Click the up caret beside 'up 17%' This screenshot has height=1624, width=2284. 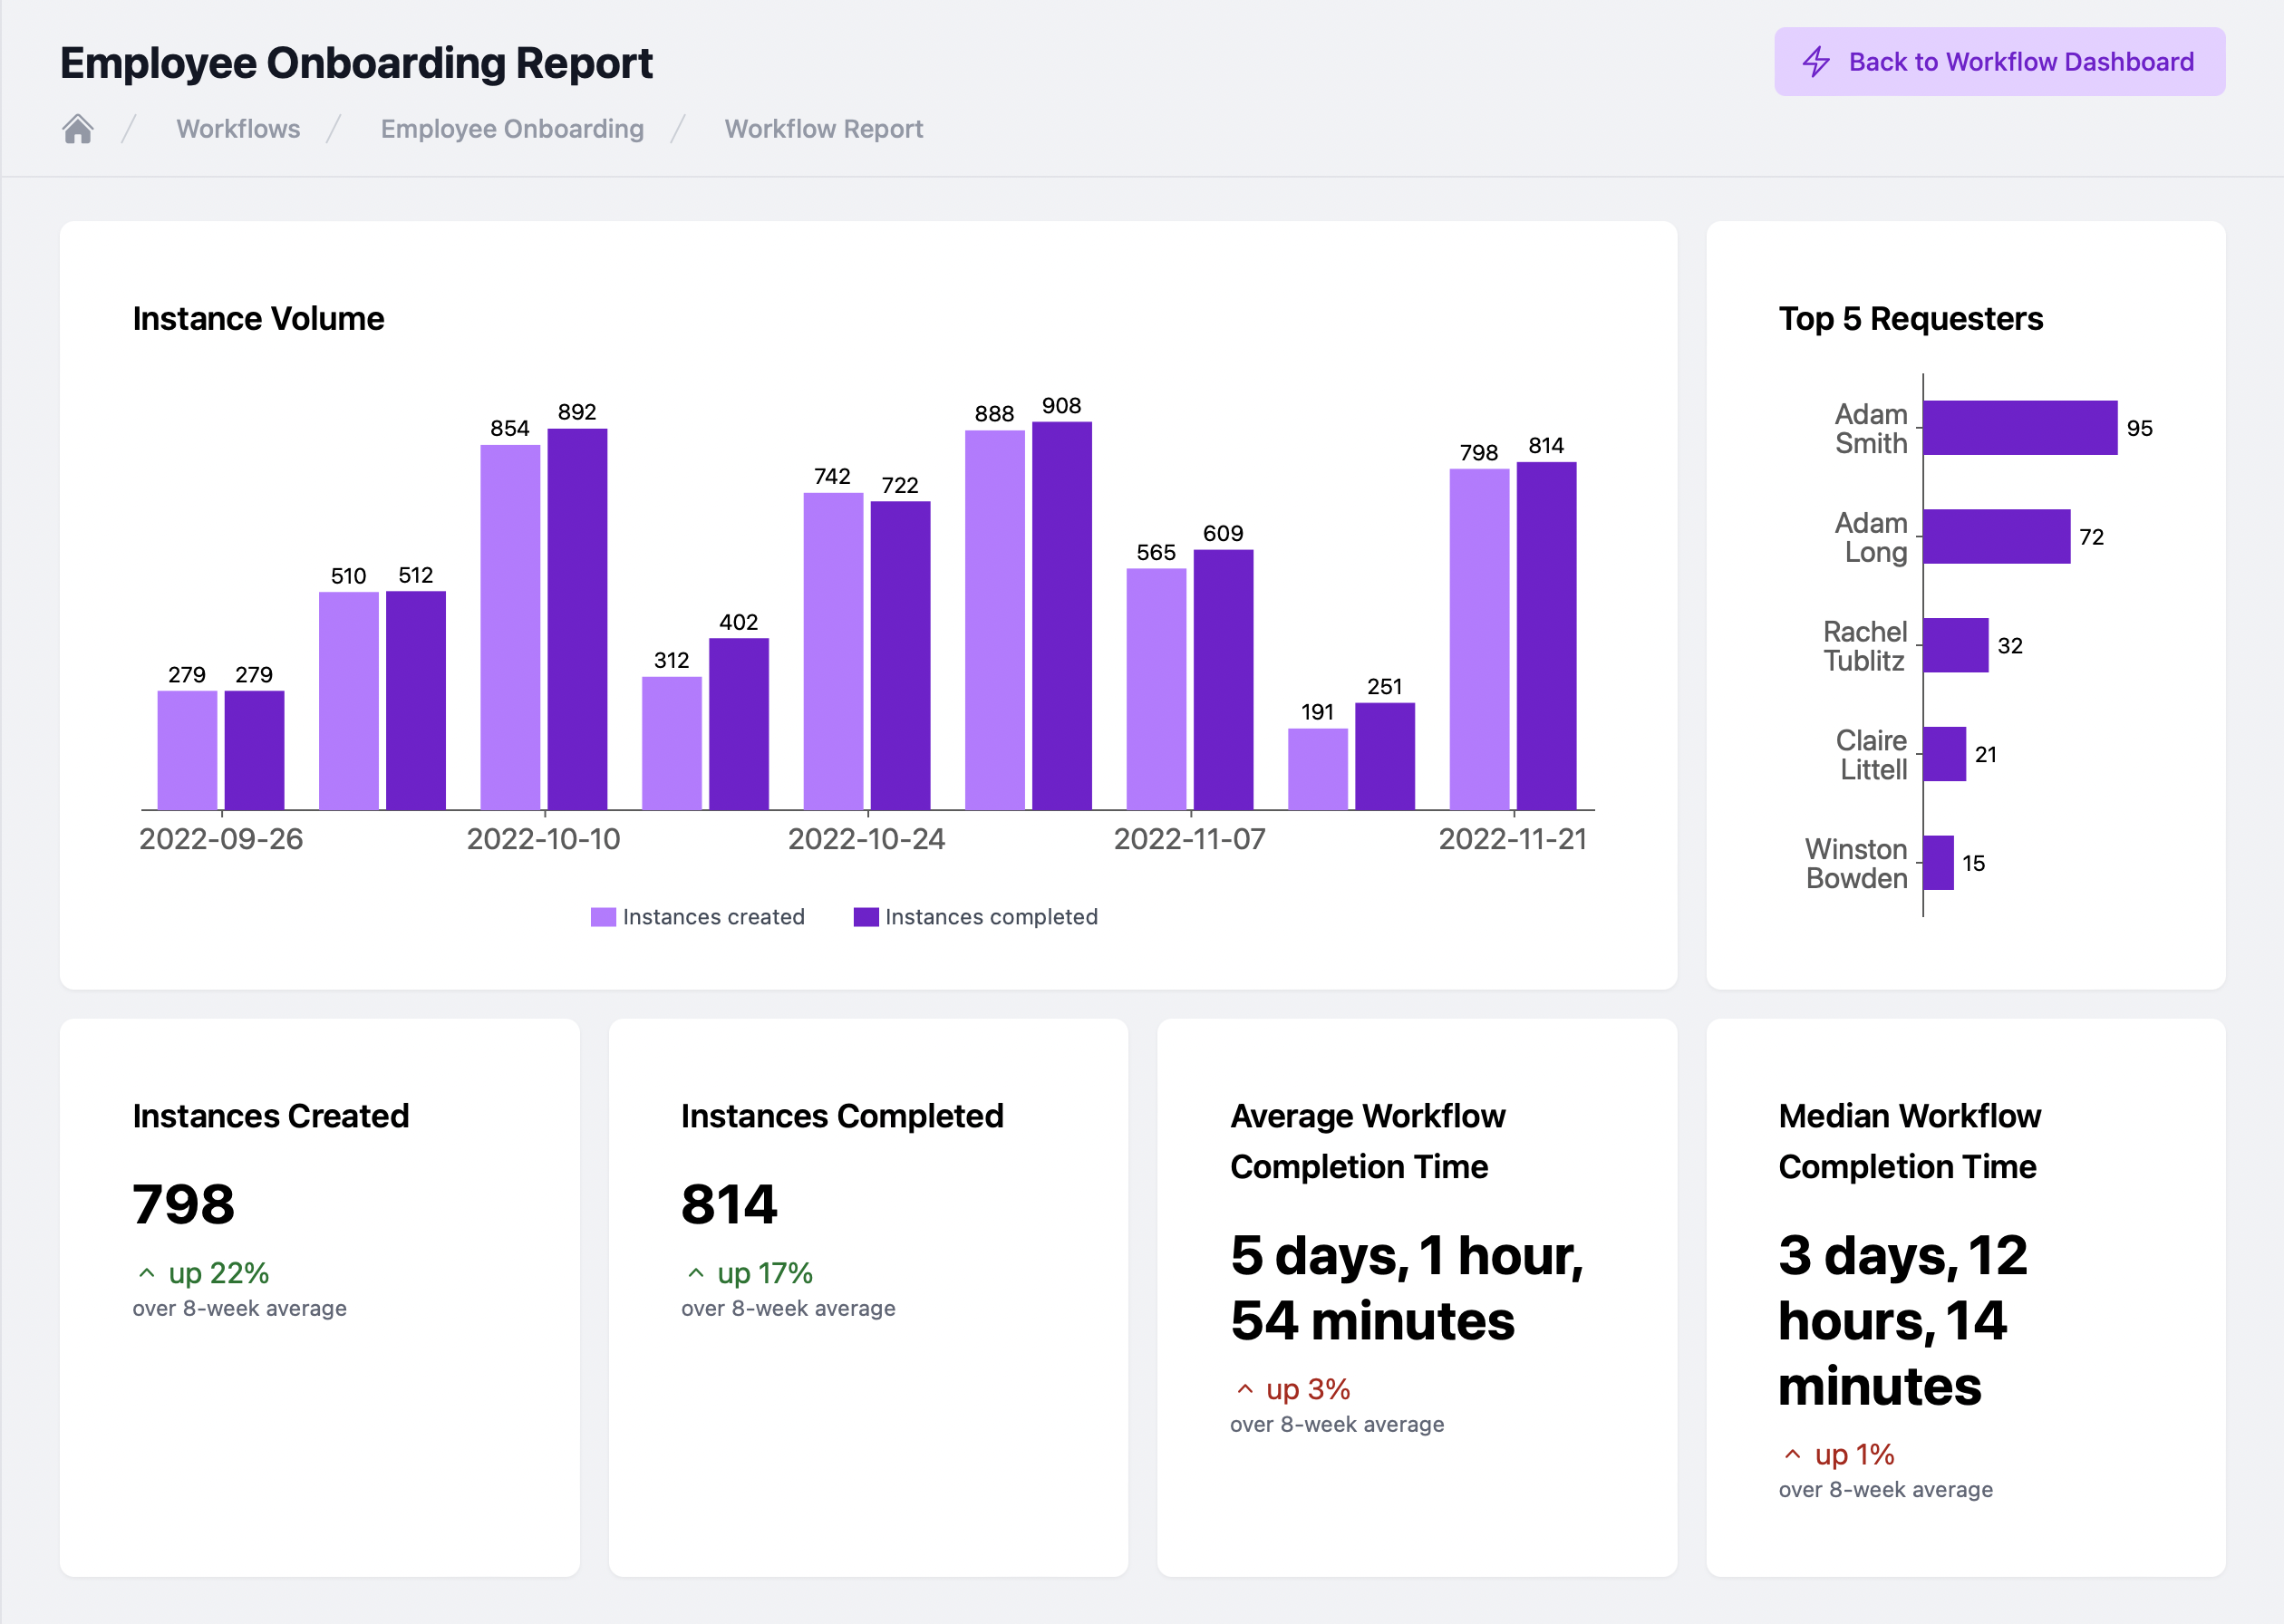pos(696,1273)
